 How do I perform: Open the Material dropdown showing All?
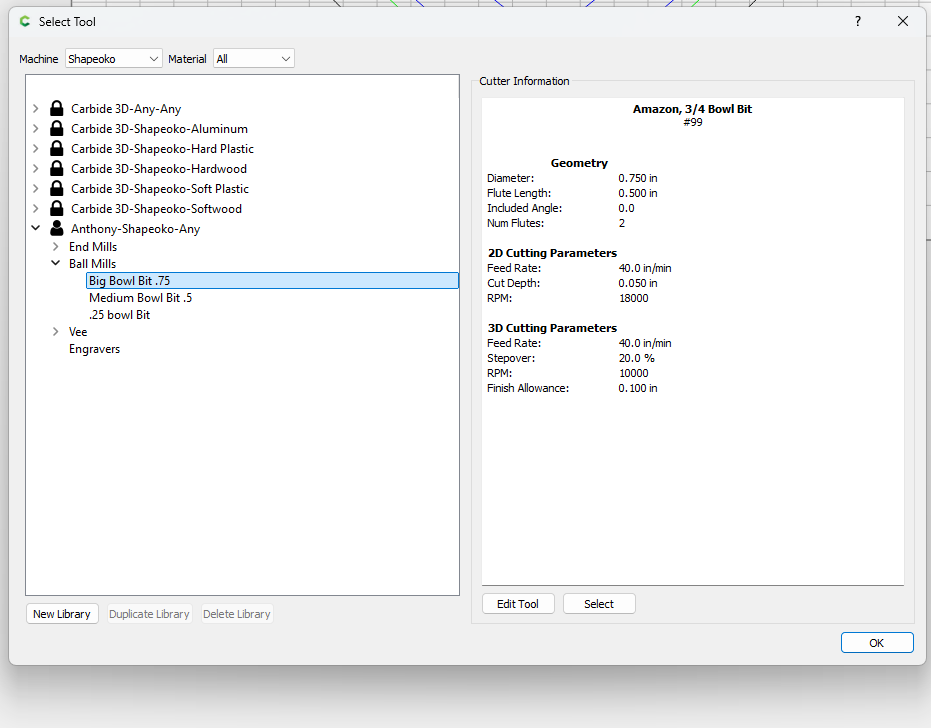(x=254, y=59)
